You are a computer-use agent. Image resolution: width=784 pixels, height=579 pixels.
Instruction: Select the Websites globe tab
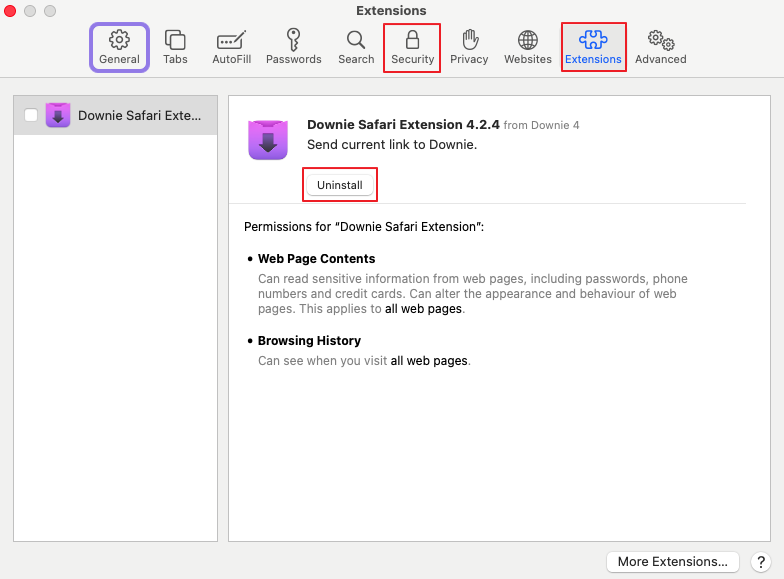point(528,48)
